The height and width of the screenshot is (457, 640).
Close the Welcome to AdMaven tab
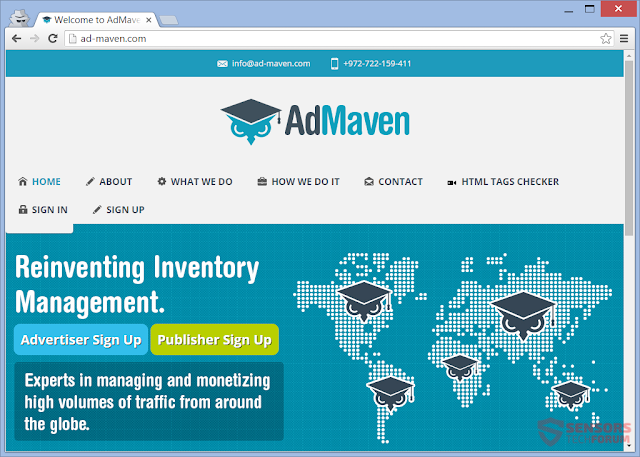point(149,20)
